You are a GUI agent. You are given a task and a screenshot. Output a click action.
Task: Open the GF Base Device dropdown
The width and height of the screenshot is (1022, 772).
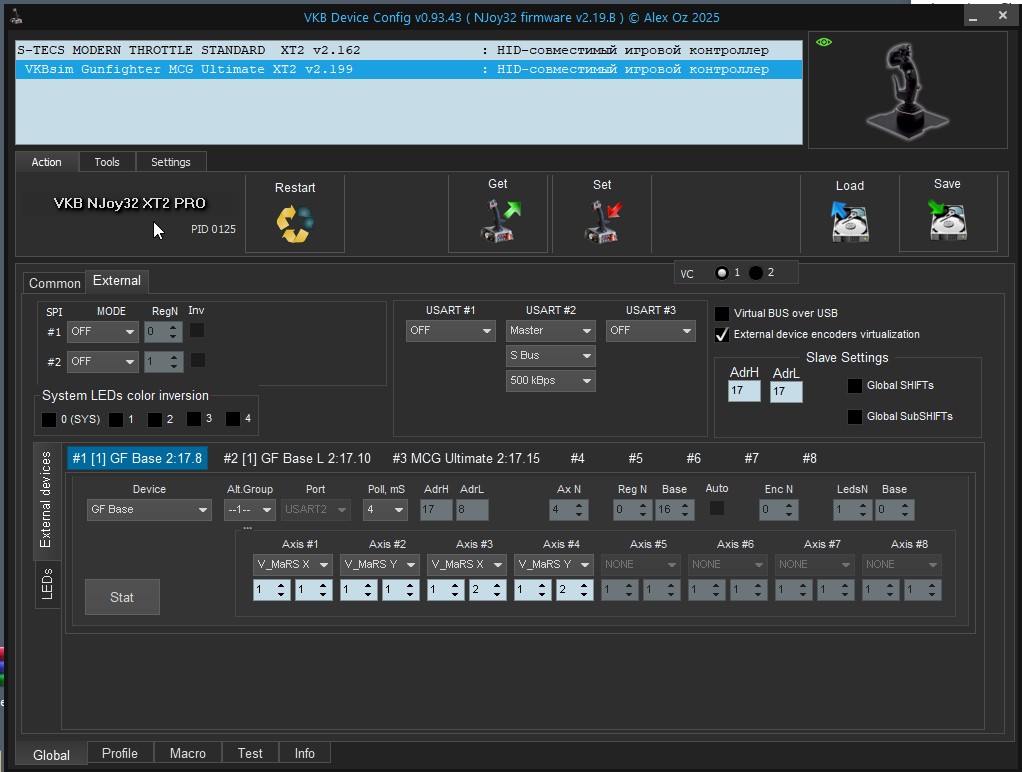(x=148, y=510)
